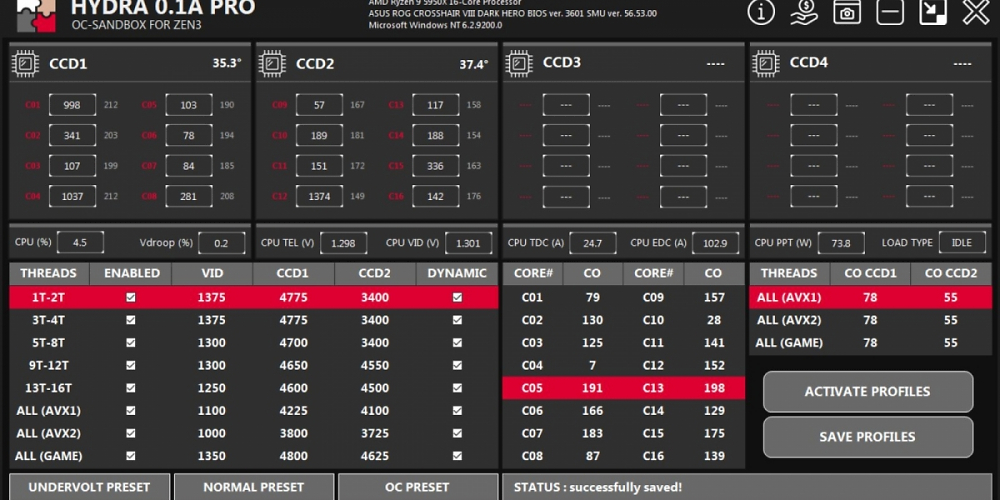Select the 5T-8T CCD1 value 4700
This screenshot has width=1000, height=500.
tap(293, 342)
